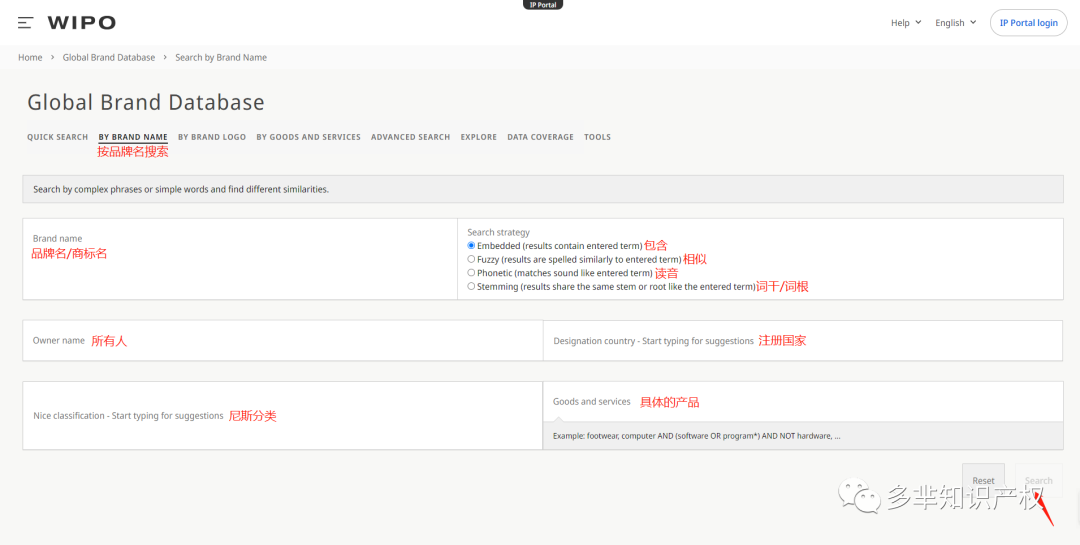Go to Home breadcrumb
Screen dimensions: 1080x545
point(30,57)
